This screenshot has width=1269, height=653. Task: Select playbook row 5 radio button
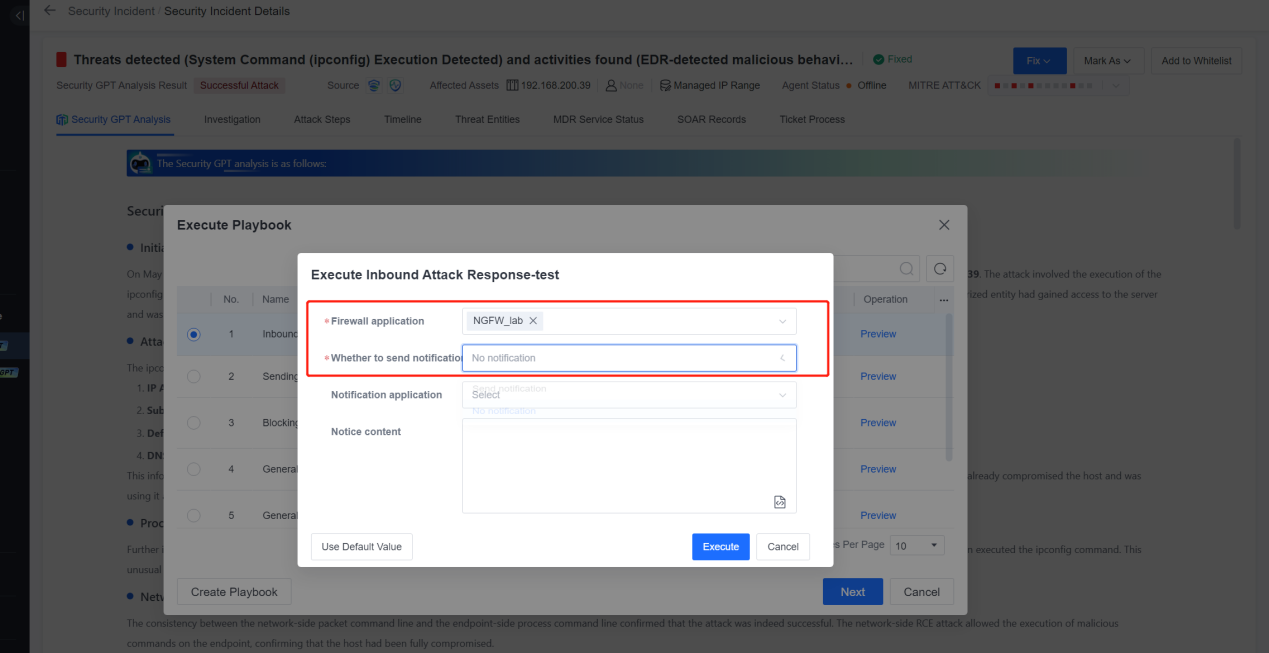coord(194,515)
